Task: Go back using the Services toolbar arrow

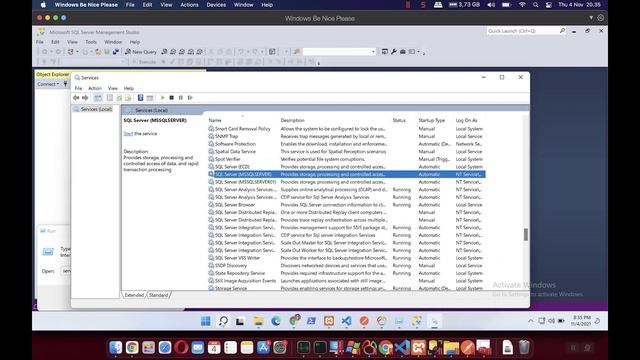Action: [76, 98]
